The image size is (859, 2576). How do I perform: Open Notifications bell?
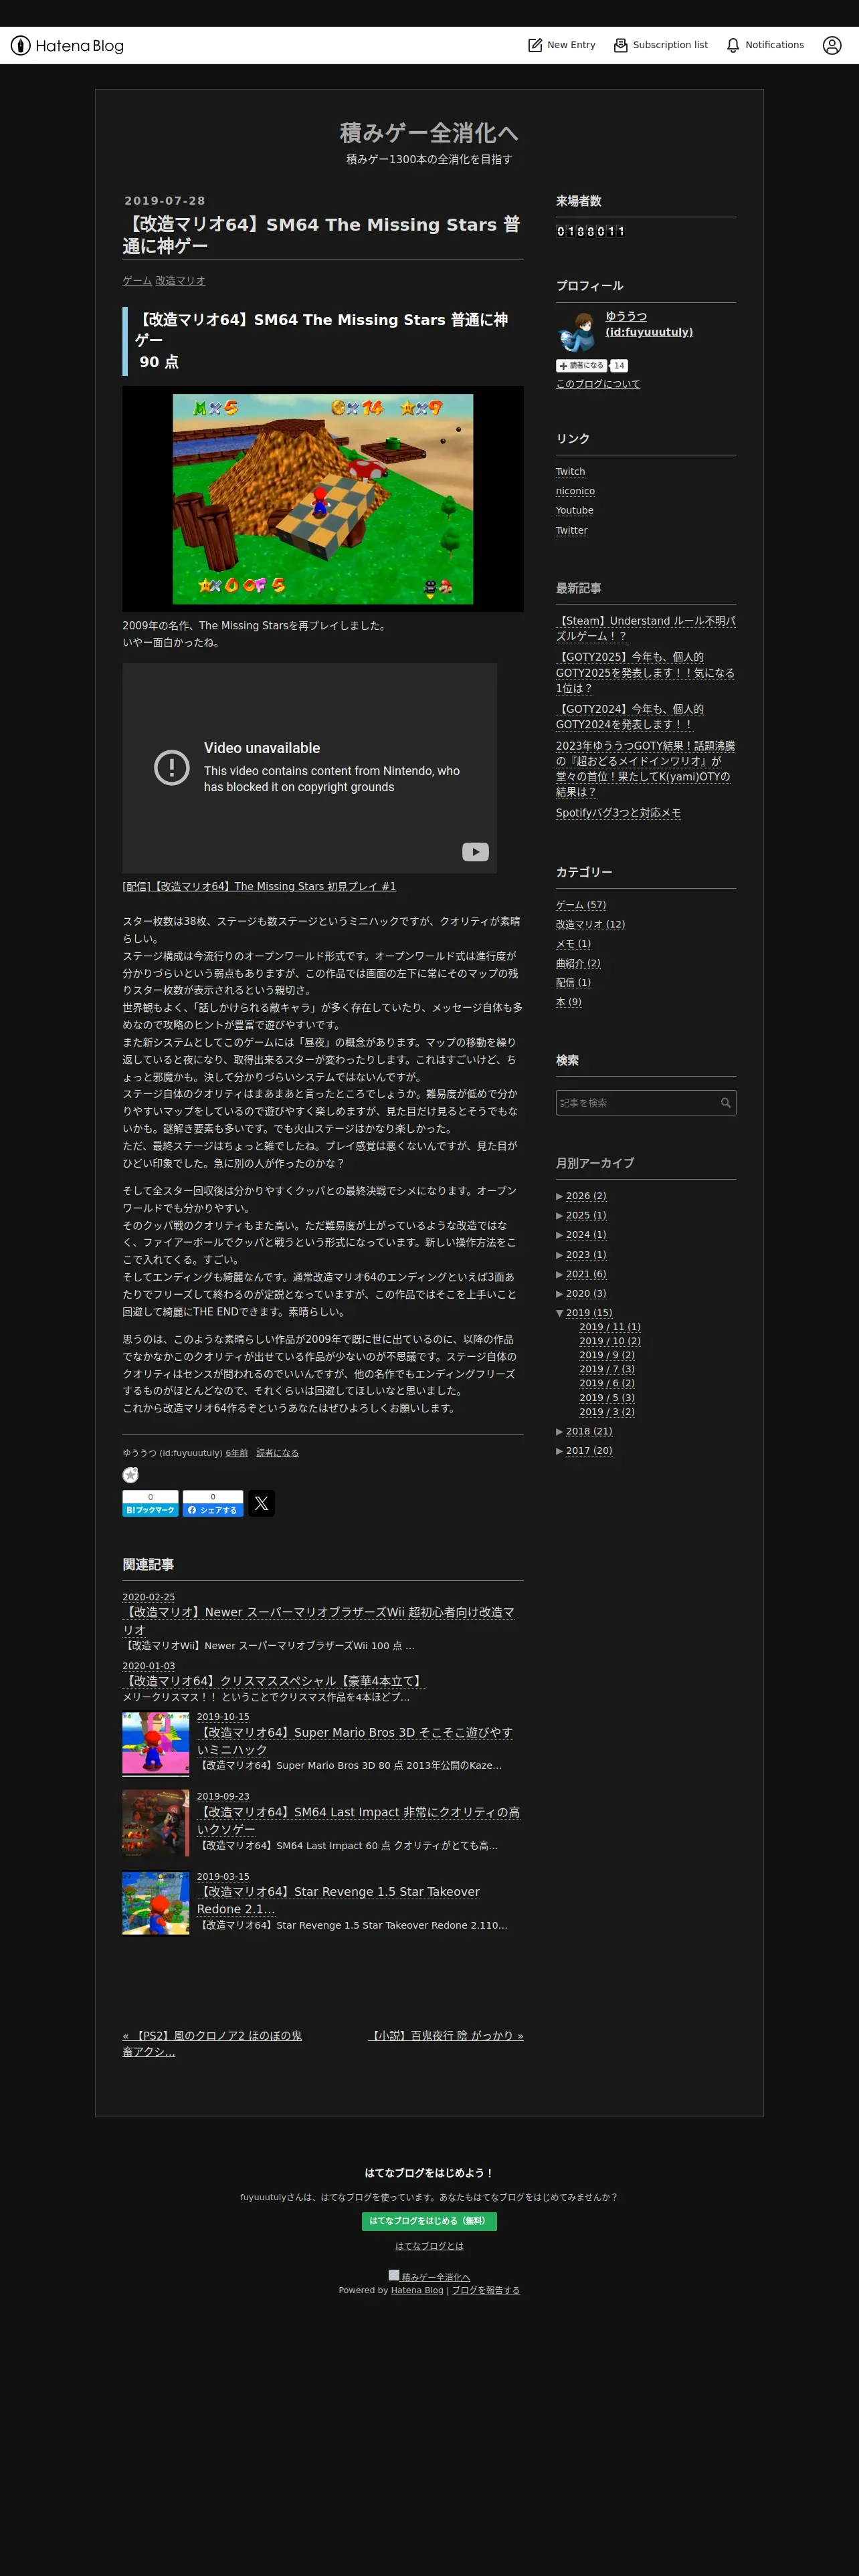click(x=765, y=45)
